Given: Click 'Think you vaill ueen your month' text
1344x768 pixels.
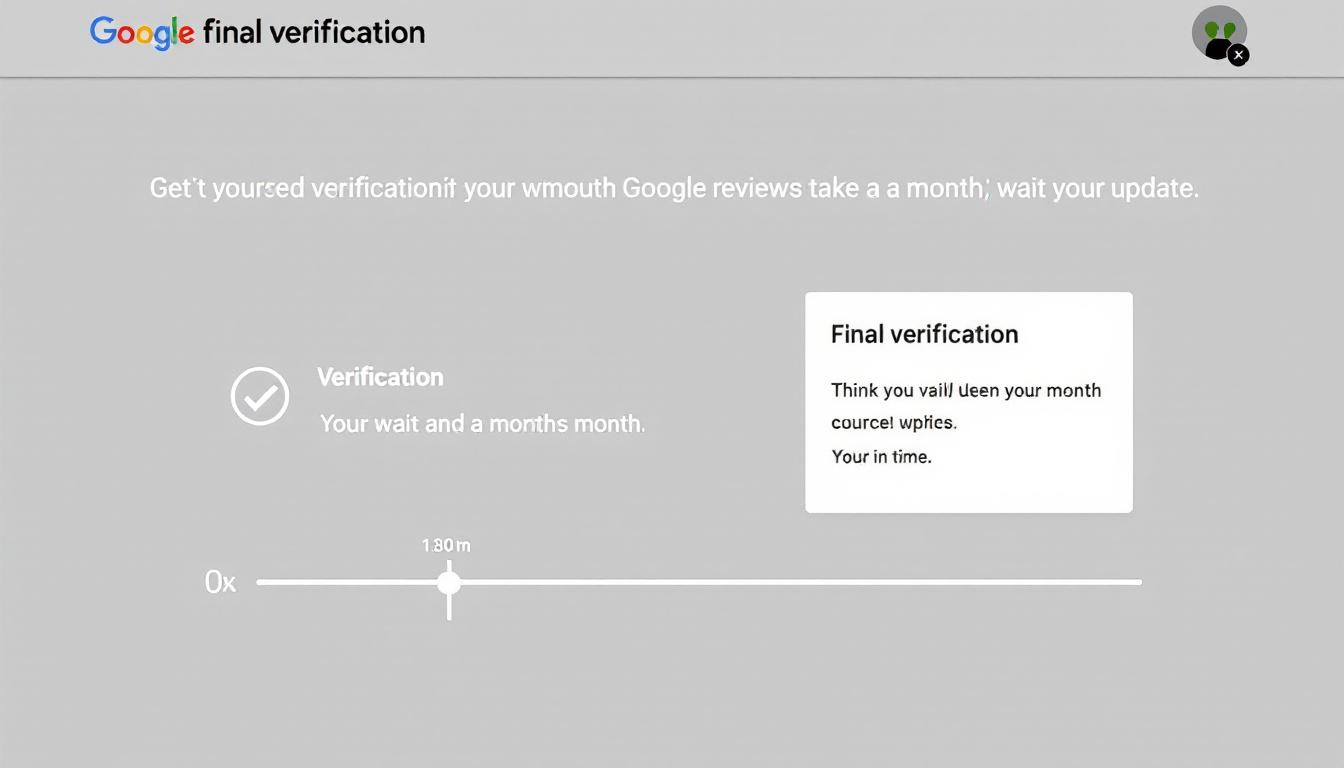Looking at the screenshot, I should [966, 390].
